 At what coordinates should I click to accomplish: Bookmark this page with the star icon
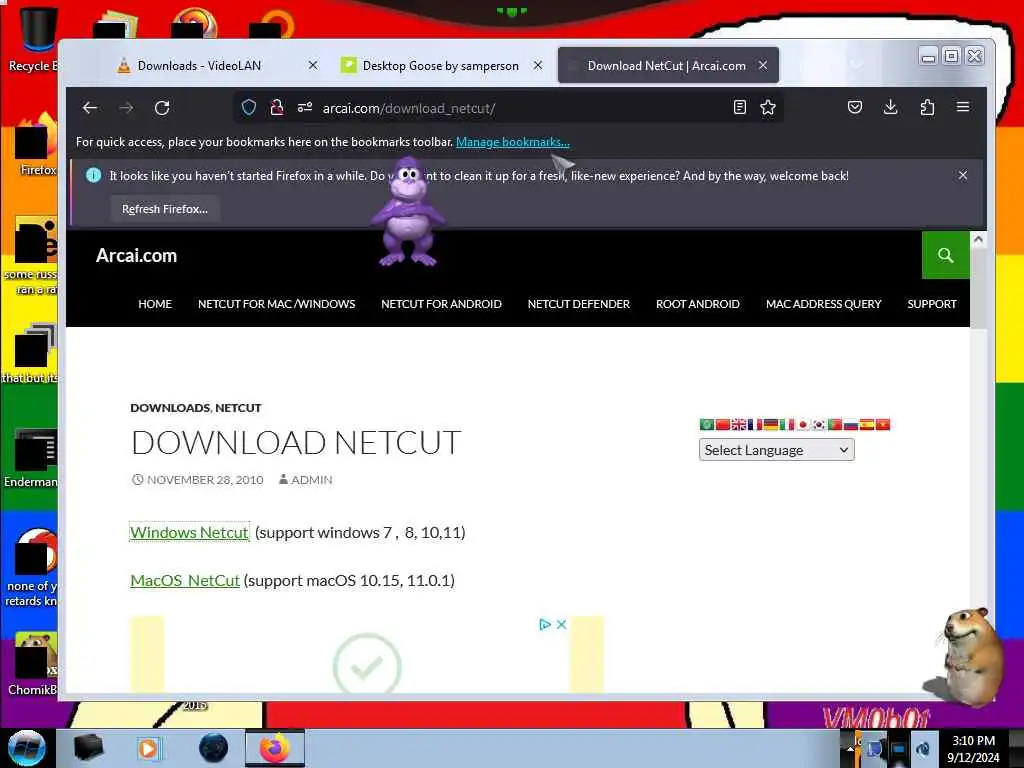click(768, 108)
